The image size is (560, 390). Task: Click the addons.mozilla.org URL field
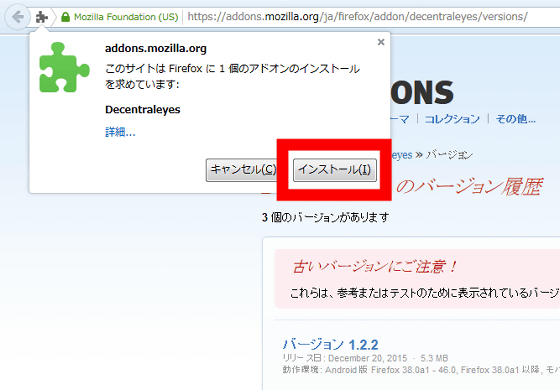357,17
